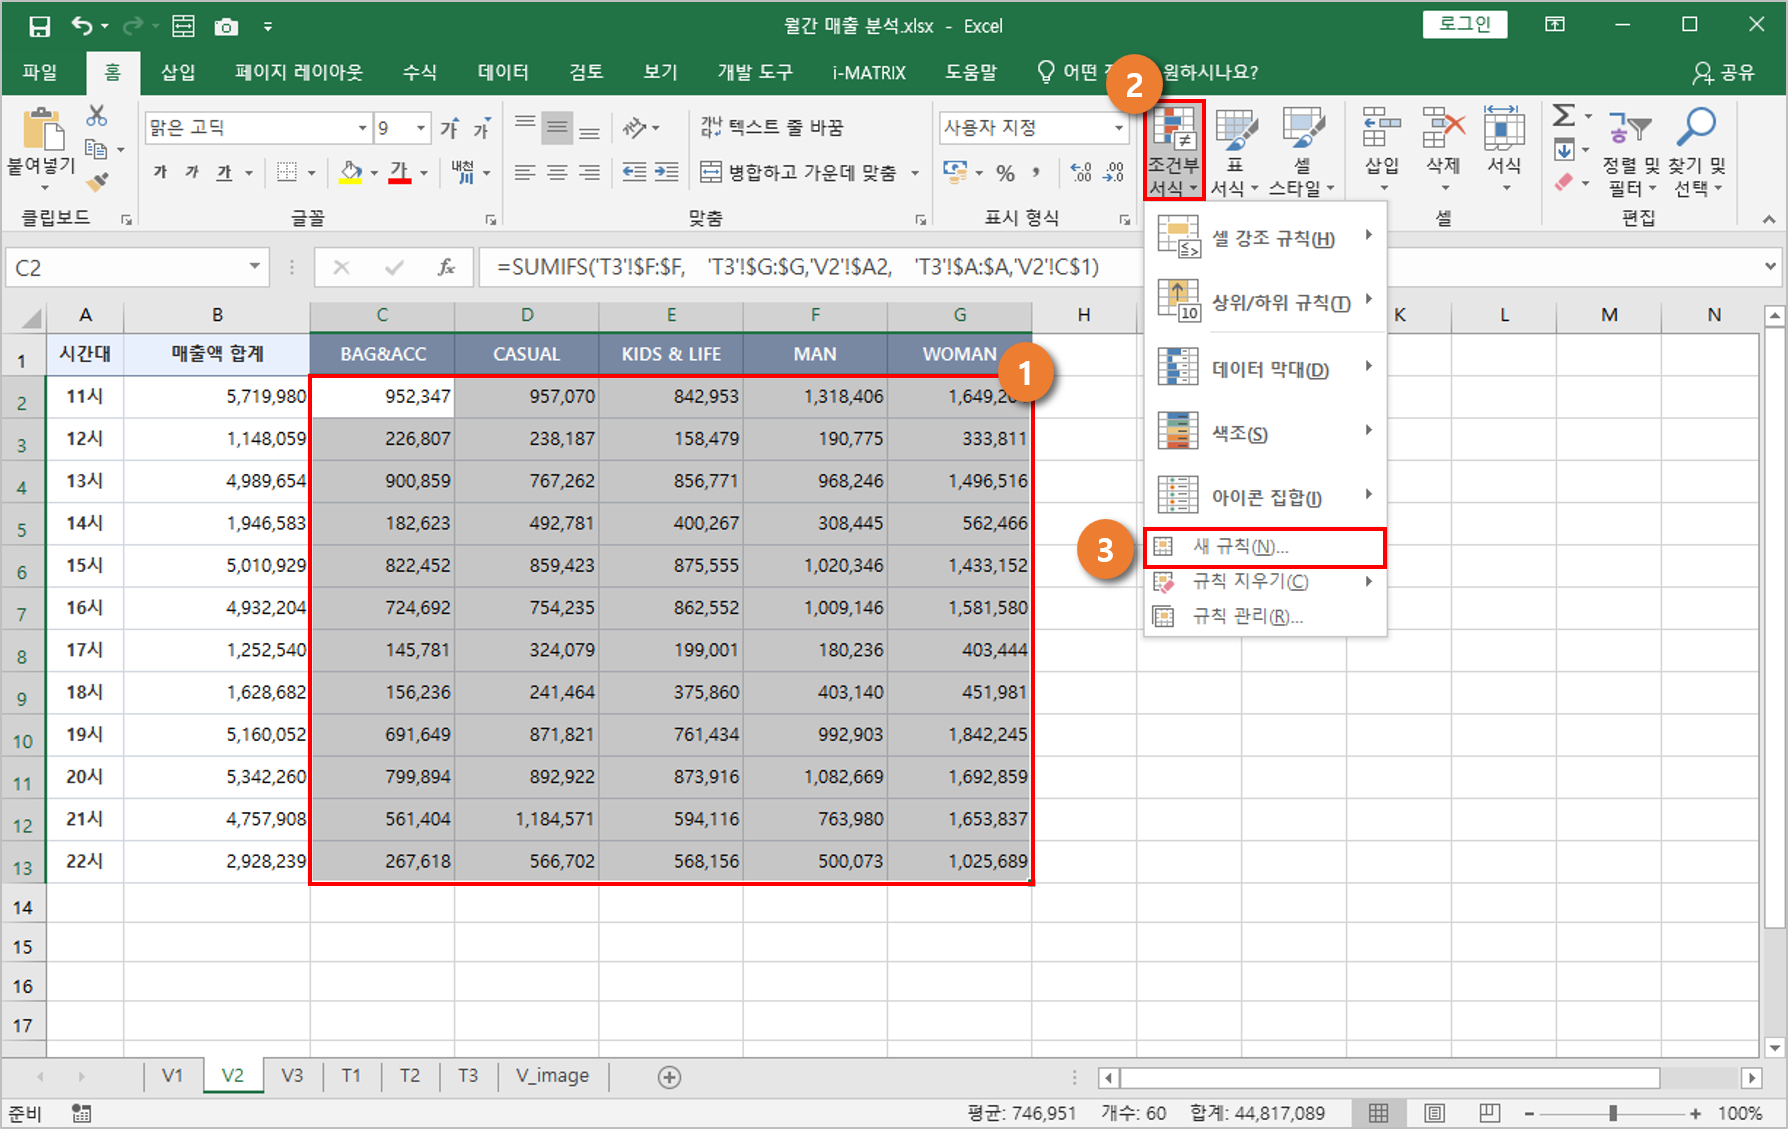Click the AutoSum sigma icon
1788x1129 pixels.
point(1564,116)
